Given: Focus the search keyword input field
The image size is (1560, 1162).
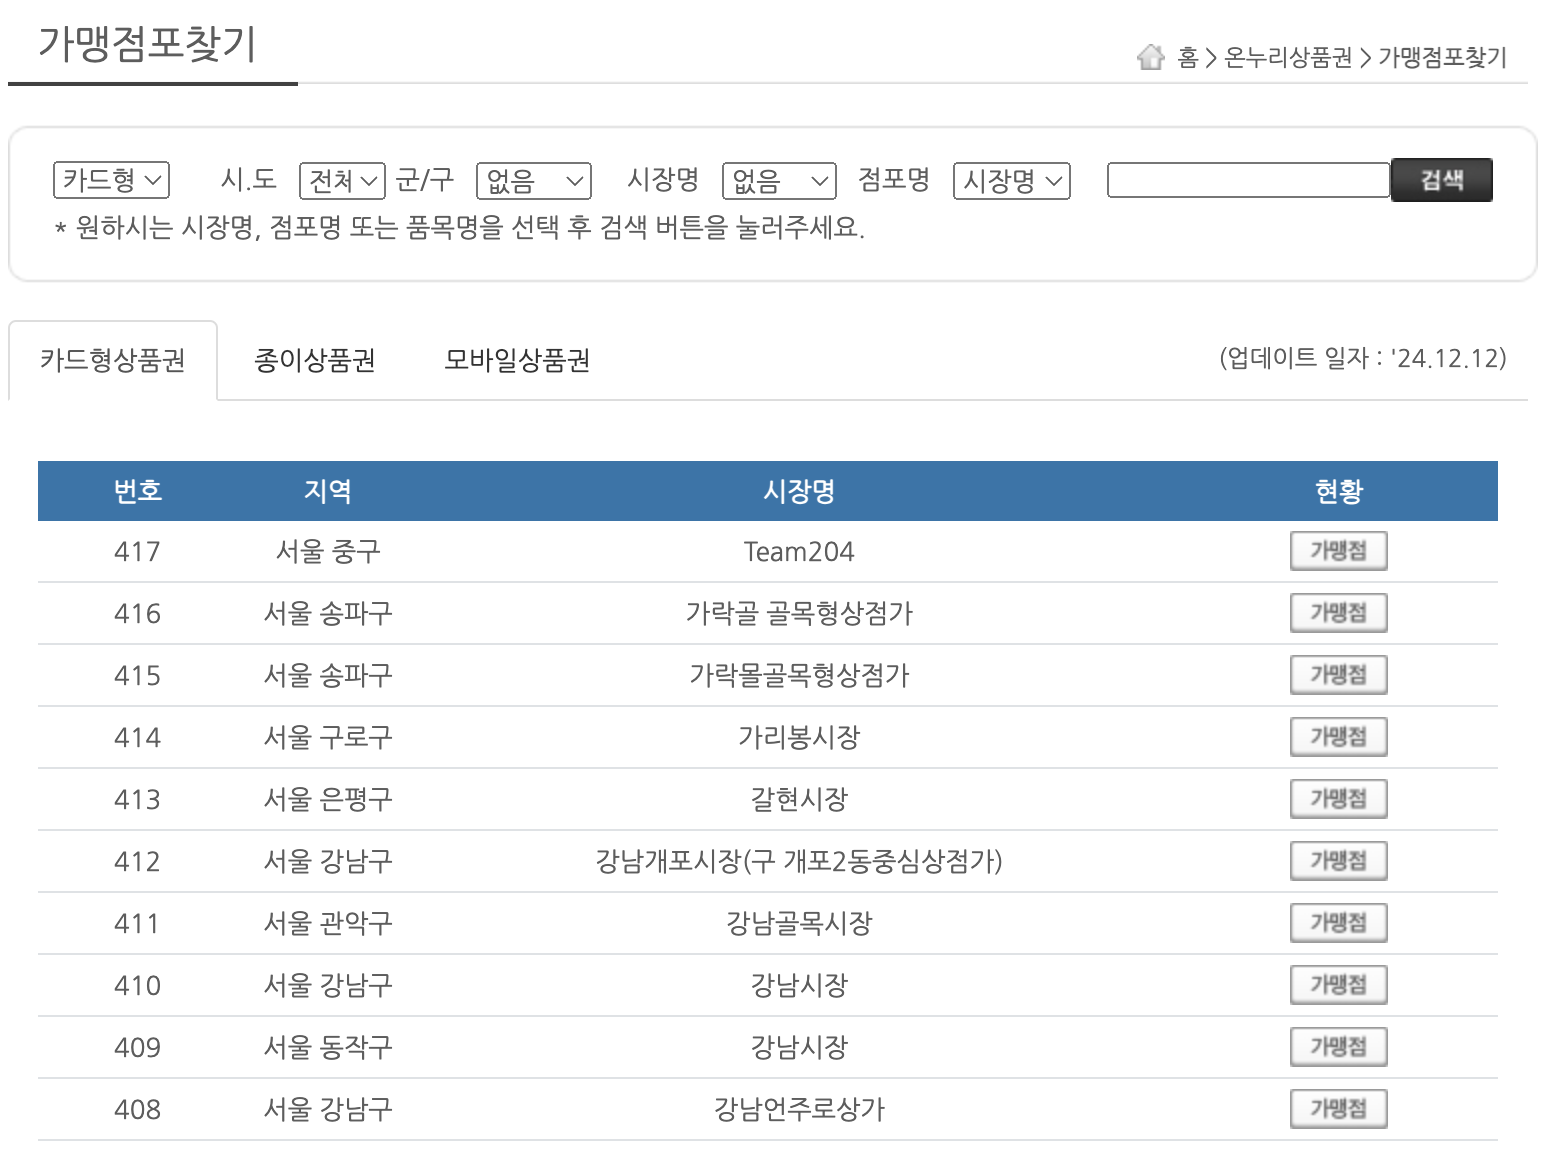Looking at the screenshot, I should pos(1248,180).
